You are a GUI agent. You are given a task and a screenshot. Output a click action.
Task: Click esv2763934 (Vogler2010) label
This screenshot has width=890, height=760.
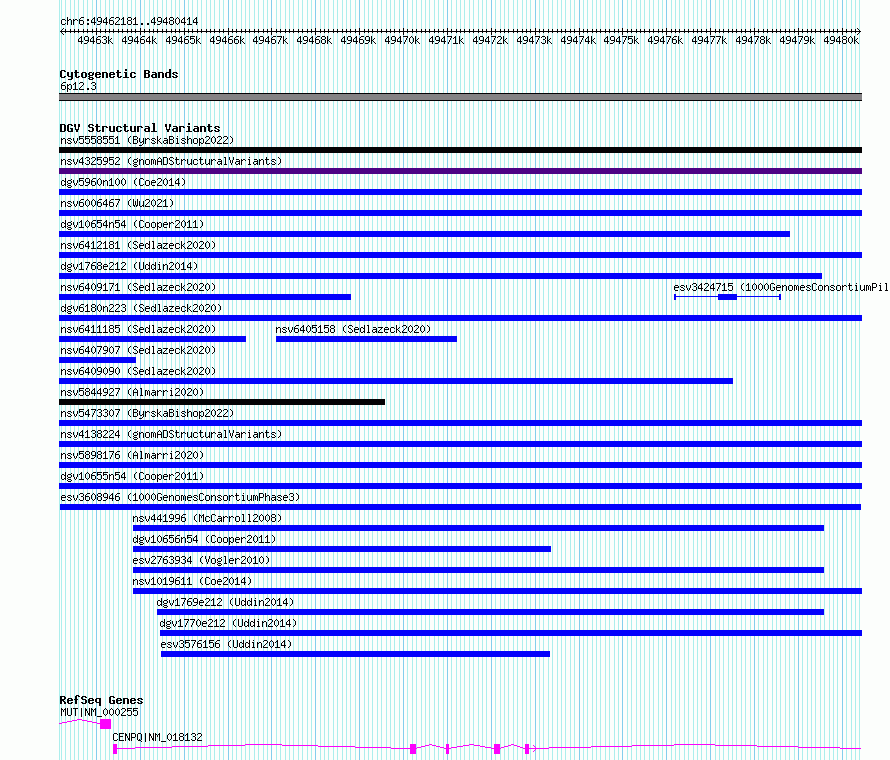(x=201, y=560)
